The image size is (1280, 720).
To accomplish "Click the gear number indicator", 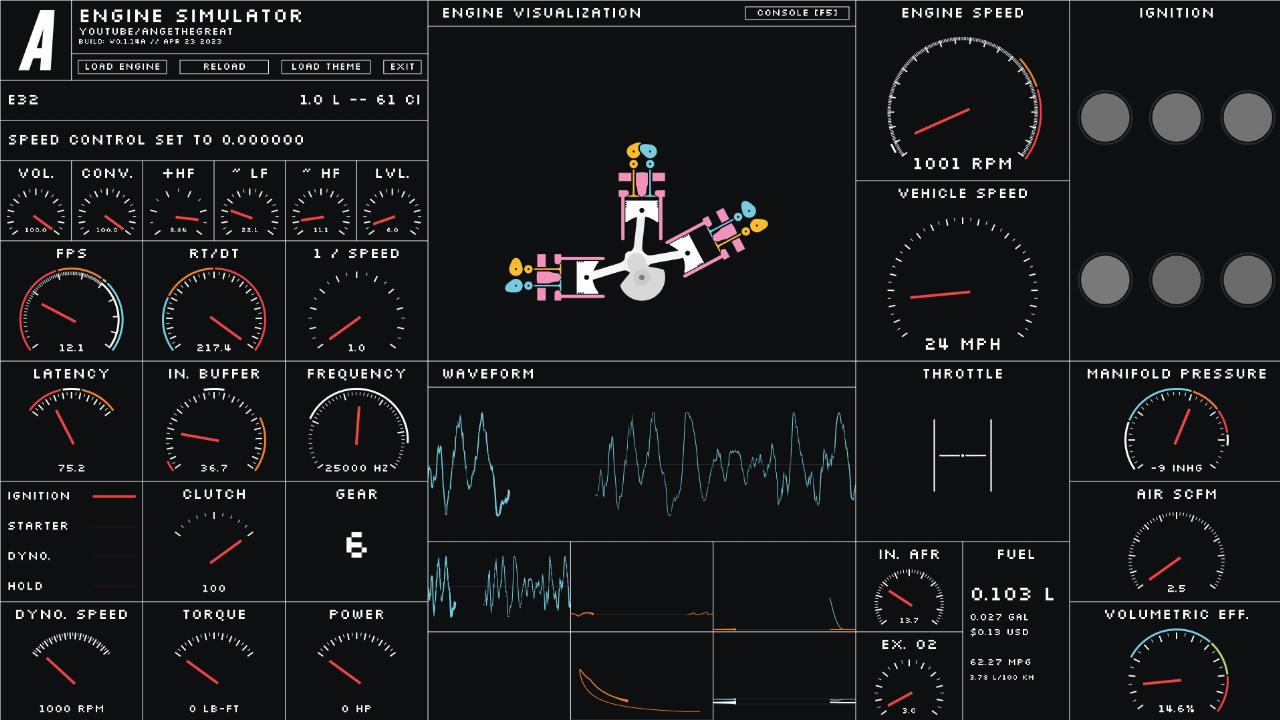I will (x=356, y=545).
